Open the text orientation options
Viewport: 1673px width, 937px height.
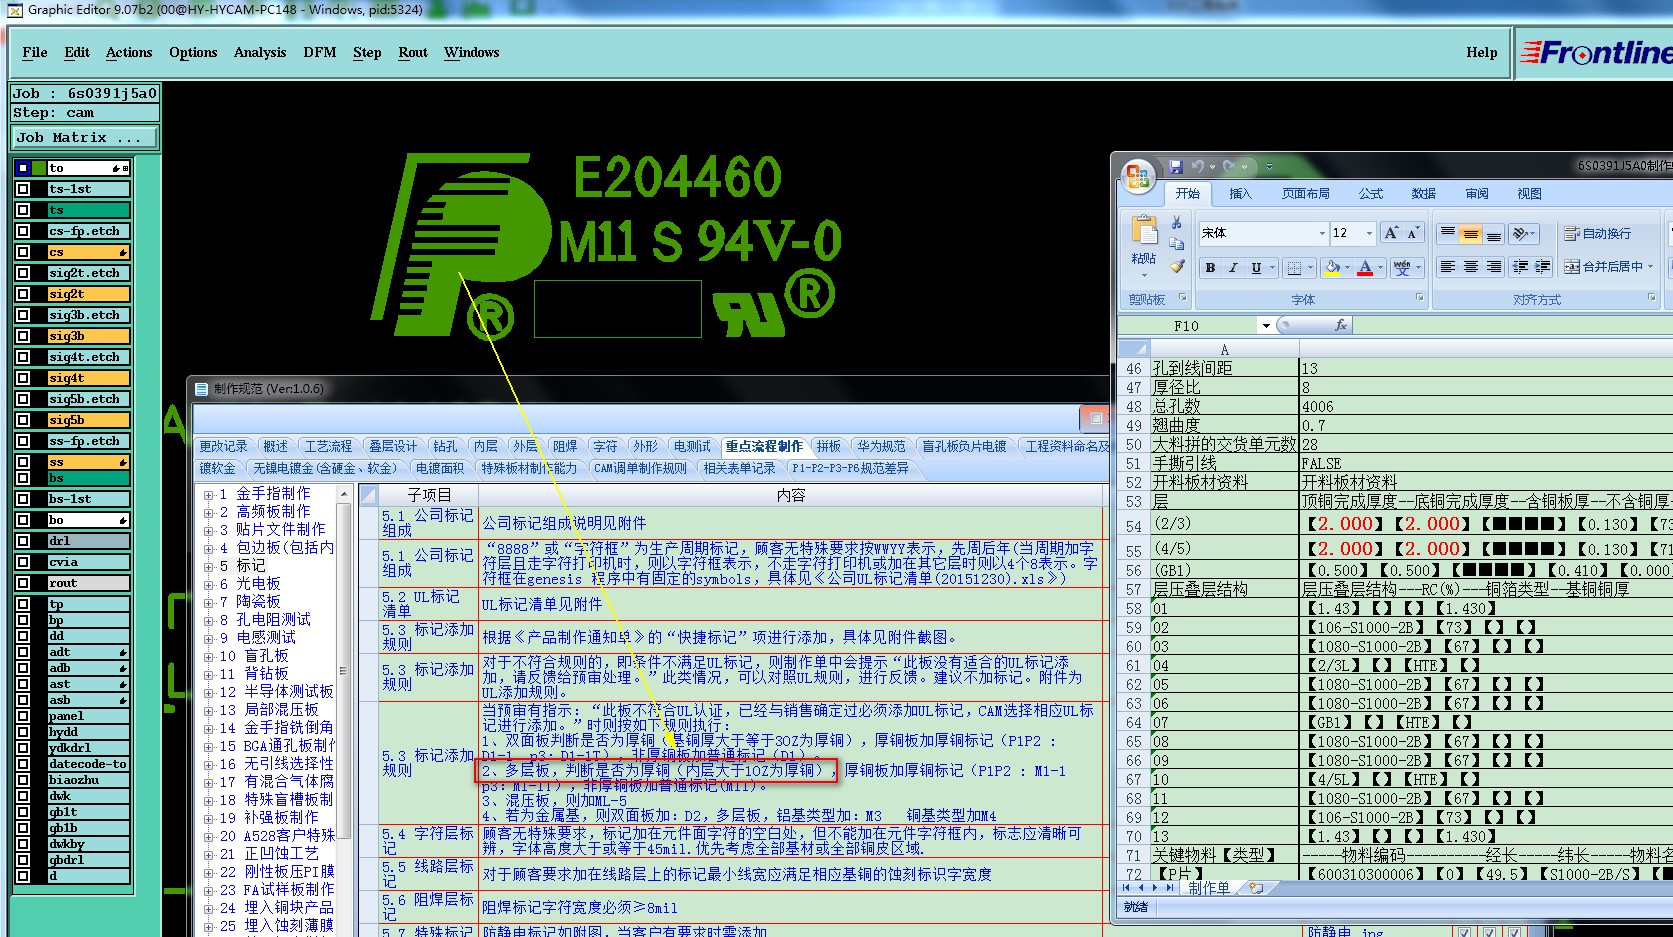click(1523, 233)
